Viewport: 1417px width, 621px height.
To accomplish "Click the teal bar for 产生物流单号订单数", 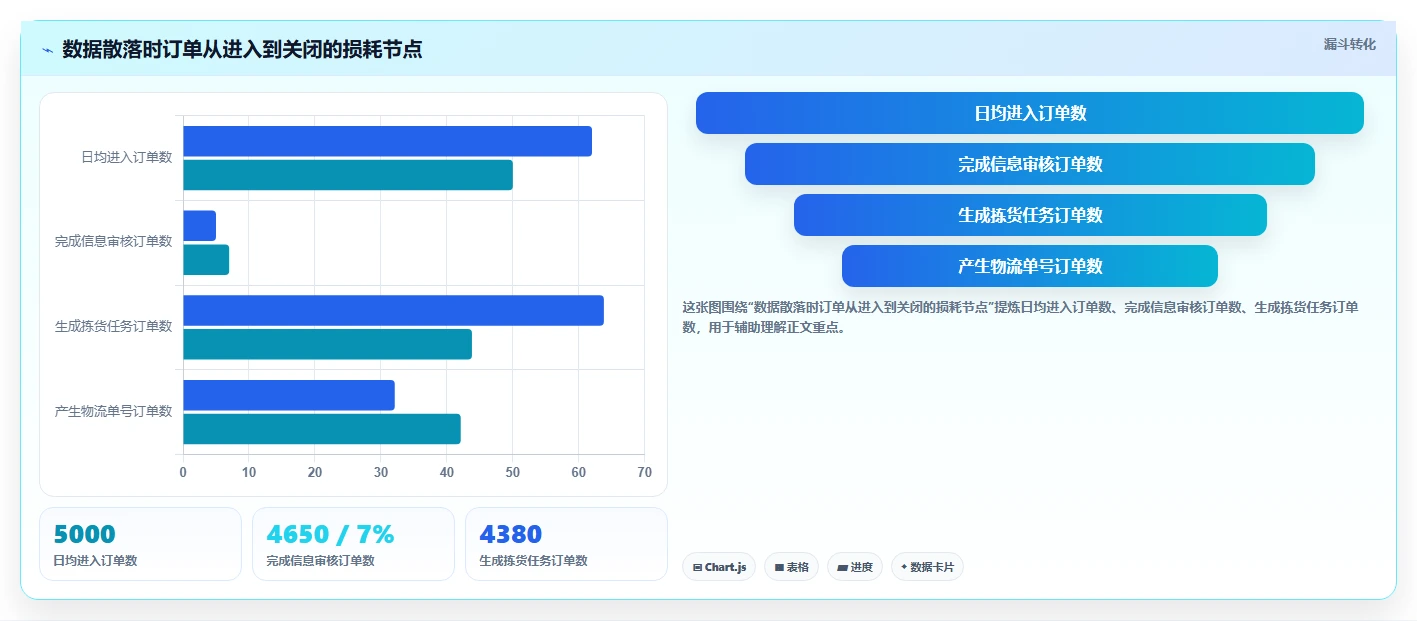I will 322,429.
